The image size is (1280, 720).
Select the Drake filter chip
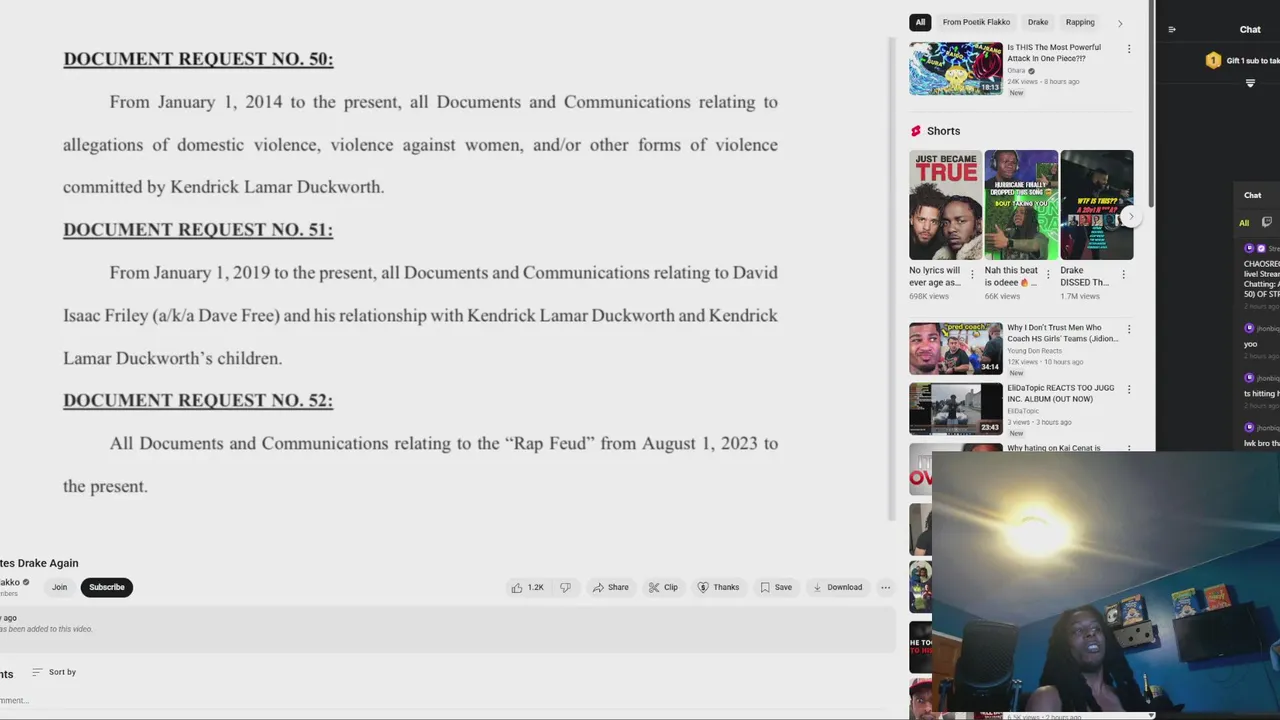[1038, 22]
